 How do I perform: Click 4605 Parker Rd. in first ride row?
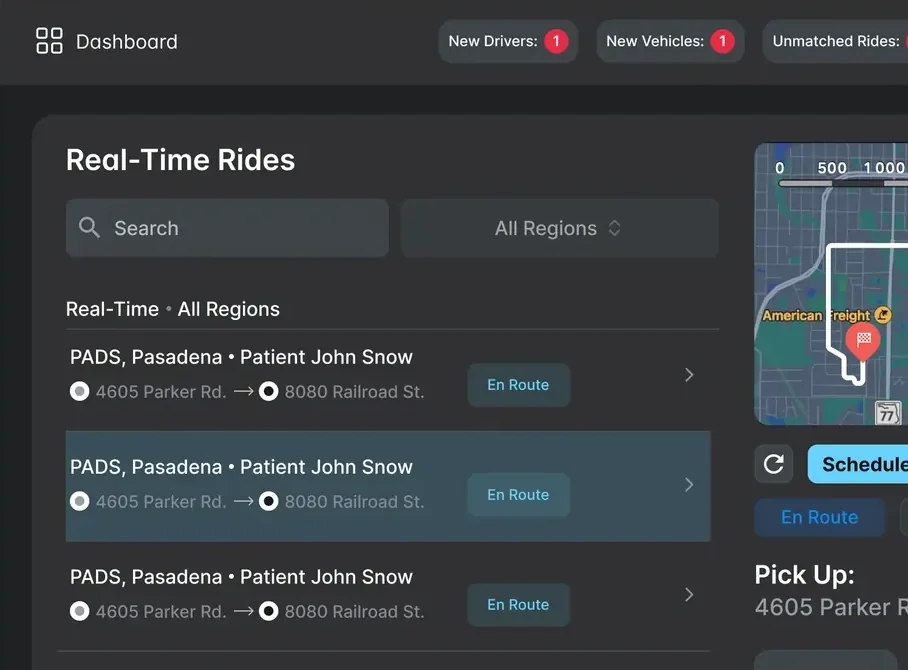pos(161,392)
